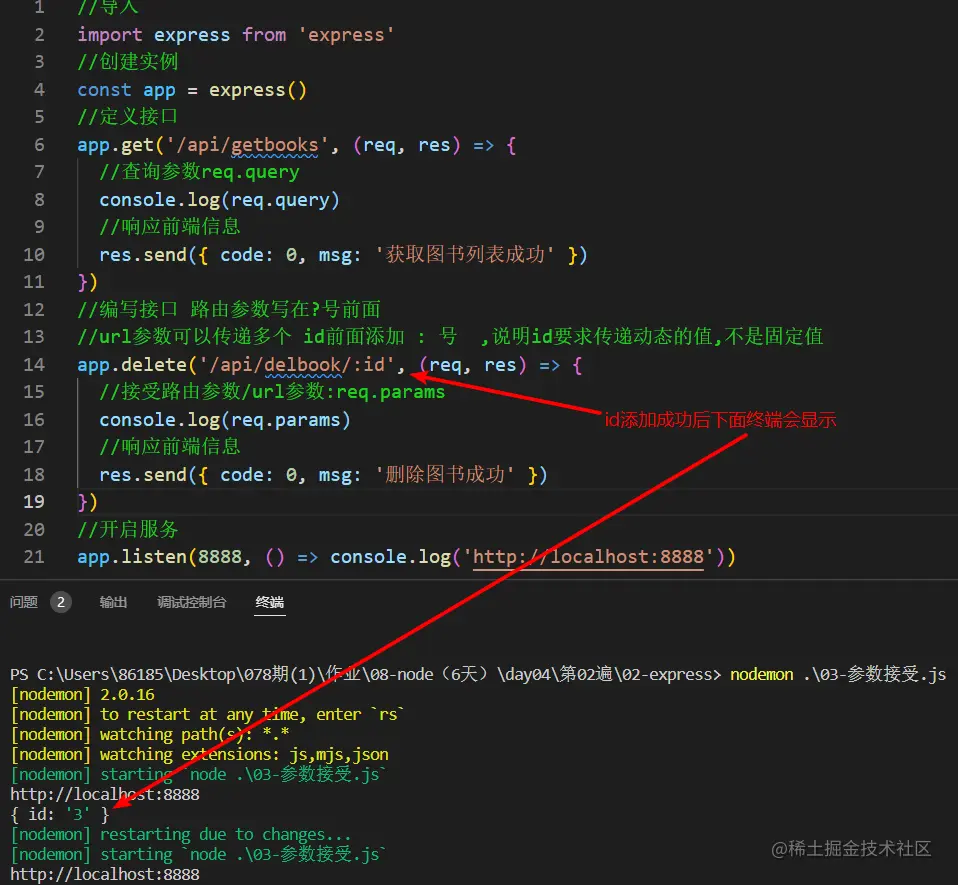This screenshot has height=885, width=958.
Task: Click the //查询参数req.query comment
Action: click(199, 172)
